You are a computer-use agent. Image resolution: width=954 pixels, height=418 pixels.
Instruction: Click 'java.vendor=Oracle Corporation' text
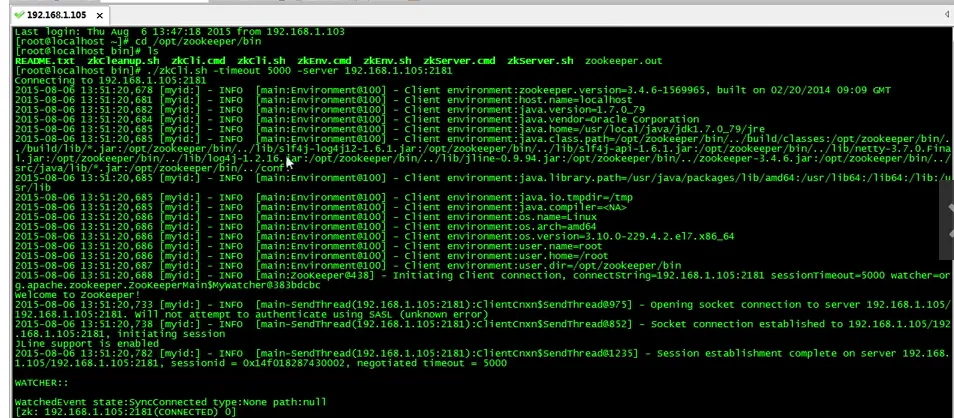pos(608,119)
